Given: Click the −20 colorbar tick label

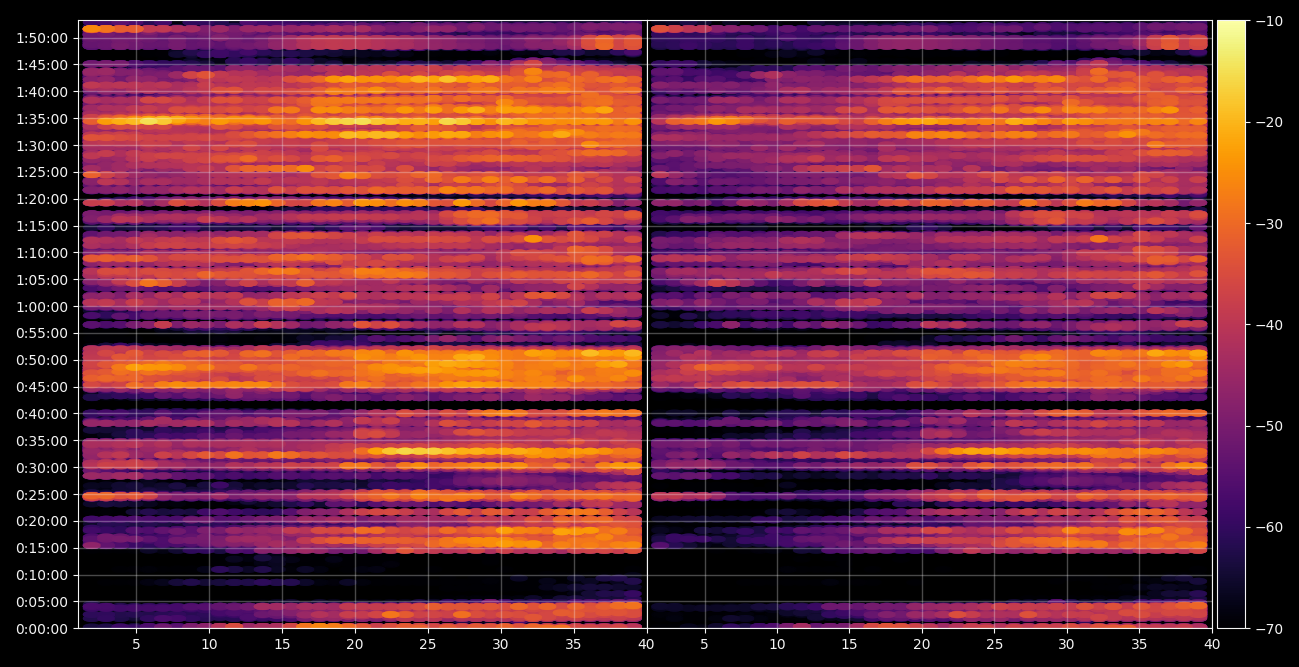Looking at the screenshot, I should pyautogui.click(x=1269, y=122).
